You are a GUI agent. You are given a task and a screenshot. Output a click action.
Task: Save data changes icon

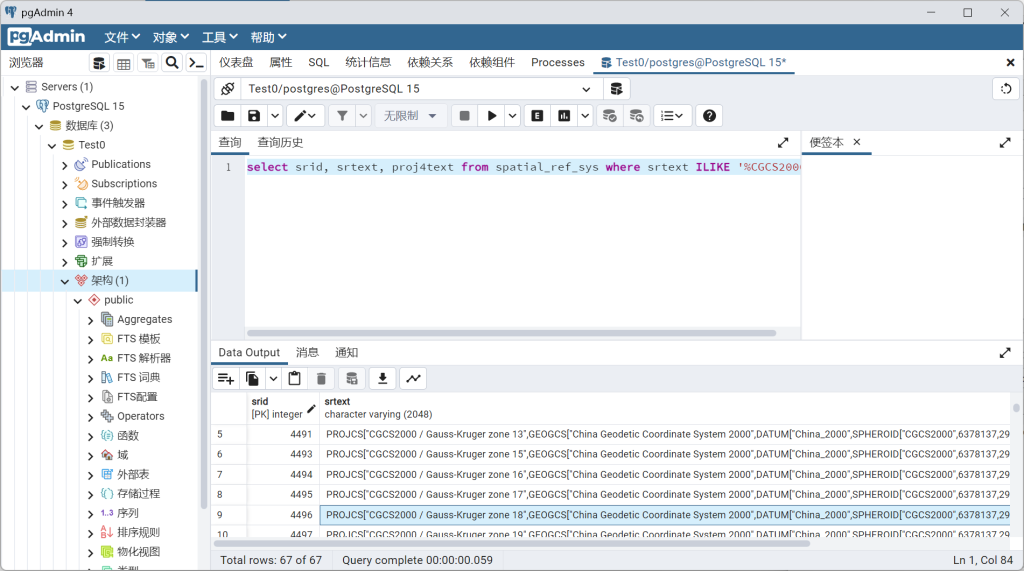(x=351, y=378)
